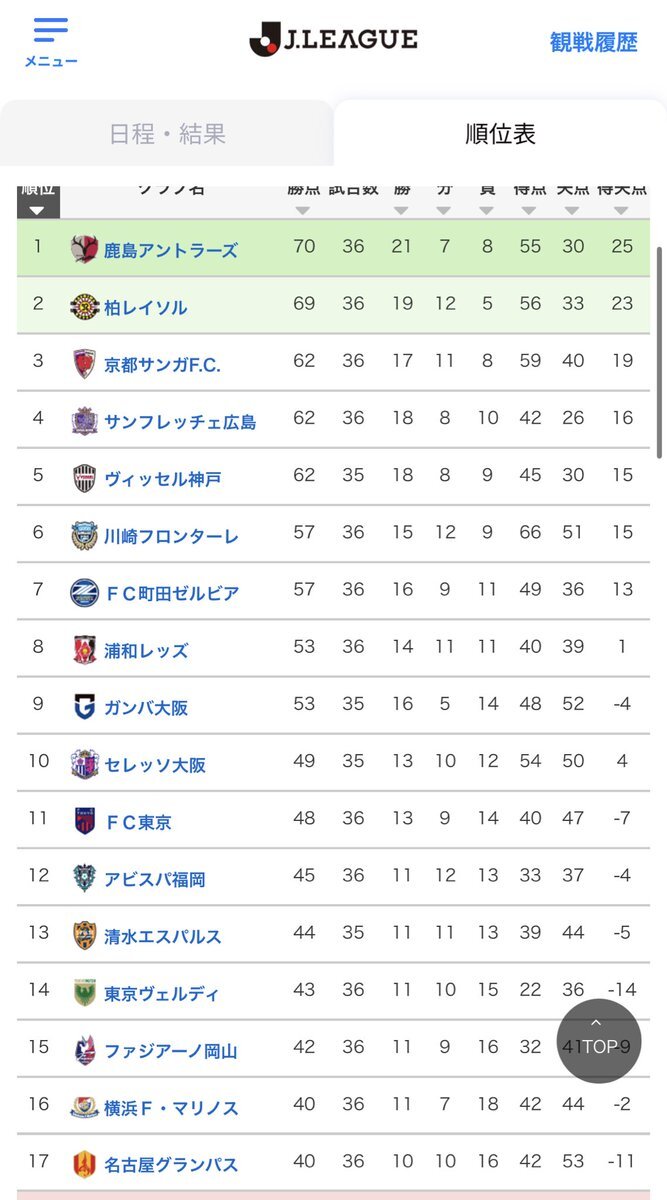667x1200 pixels.
Task: Click the Nagoya Grampus team crest
Action: pyautogui.click(x=84, y=1164)
